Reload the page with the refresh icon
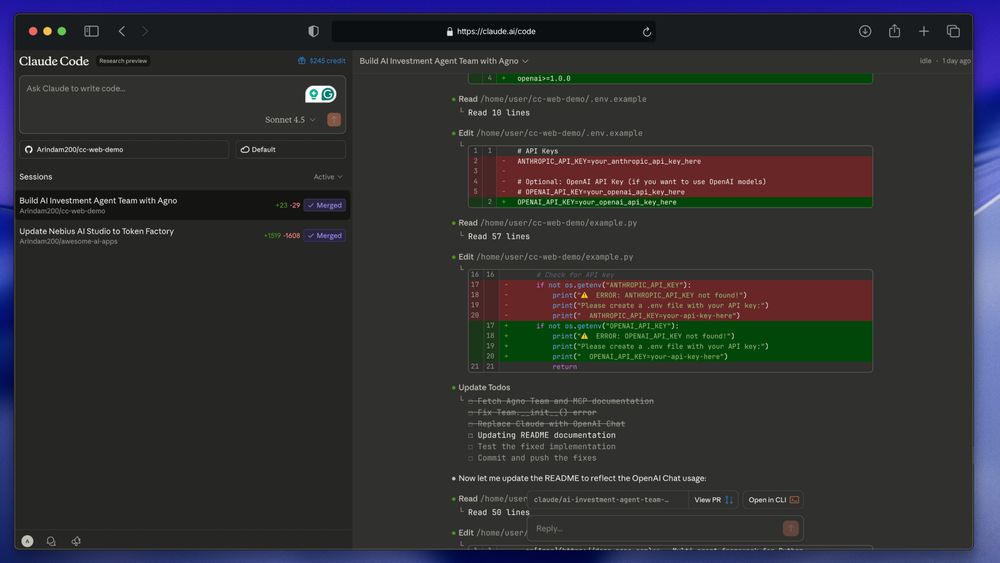The image size is (1000, 563). (x=647, y=31)
